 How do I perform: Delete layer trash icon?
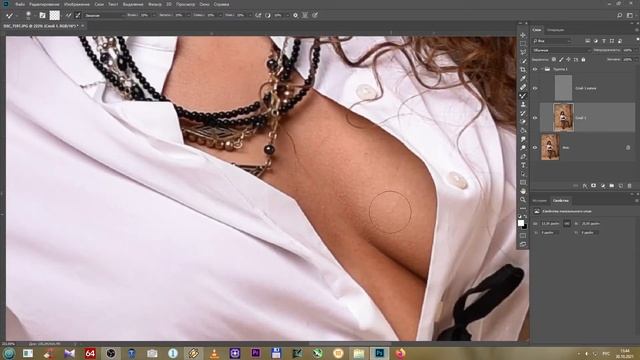(629, 186)
